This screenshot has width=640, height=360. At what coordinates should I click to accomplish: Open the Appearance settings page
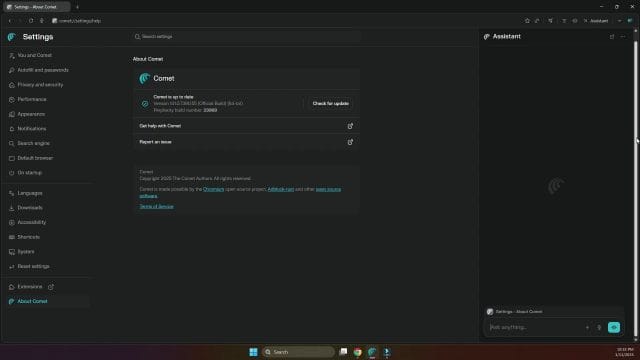(31, 114)
